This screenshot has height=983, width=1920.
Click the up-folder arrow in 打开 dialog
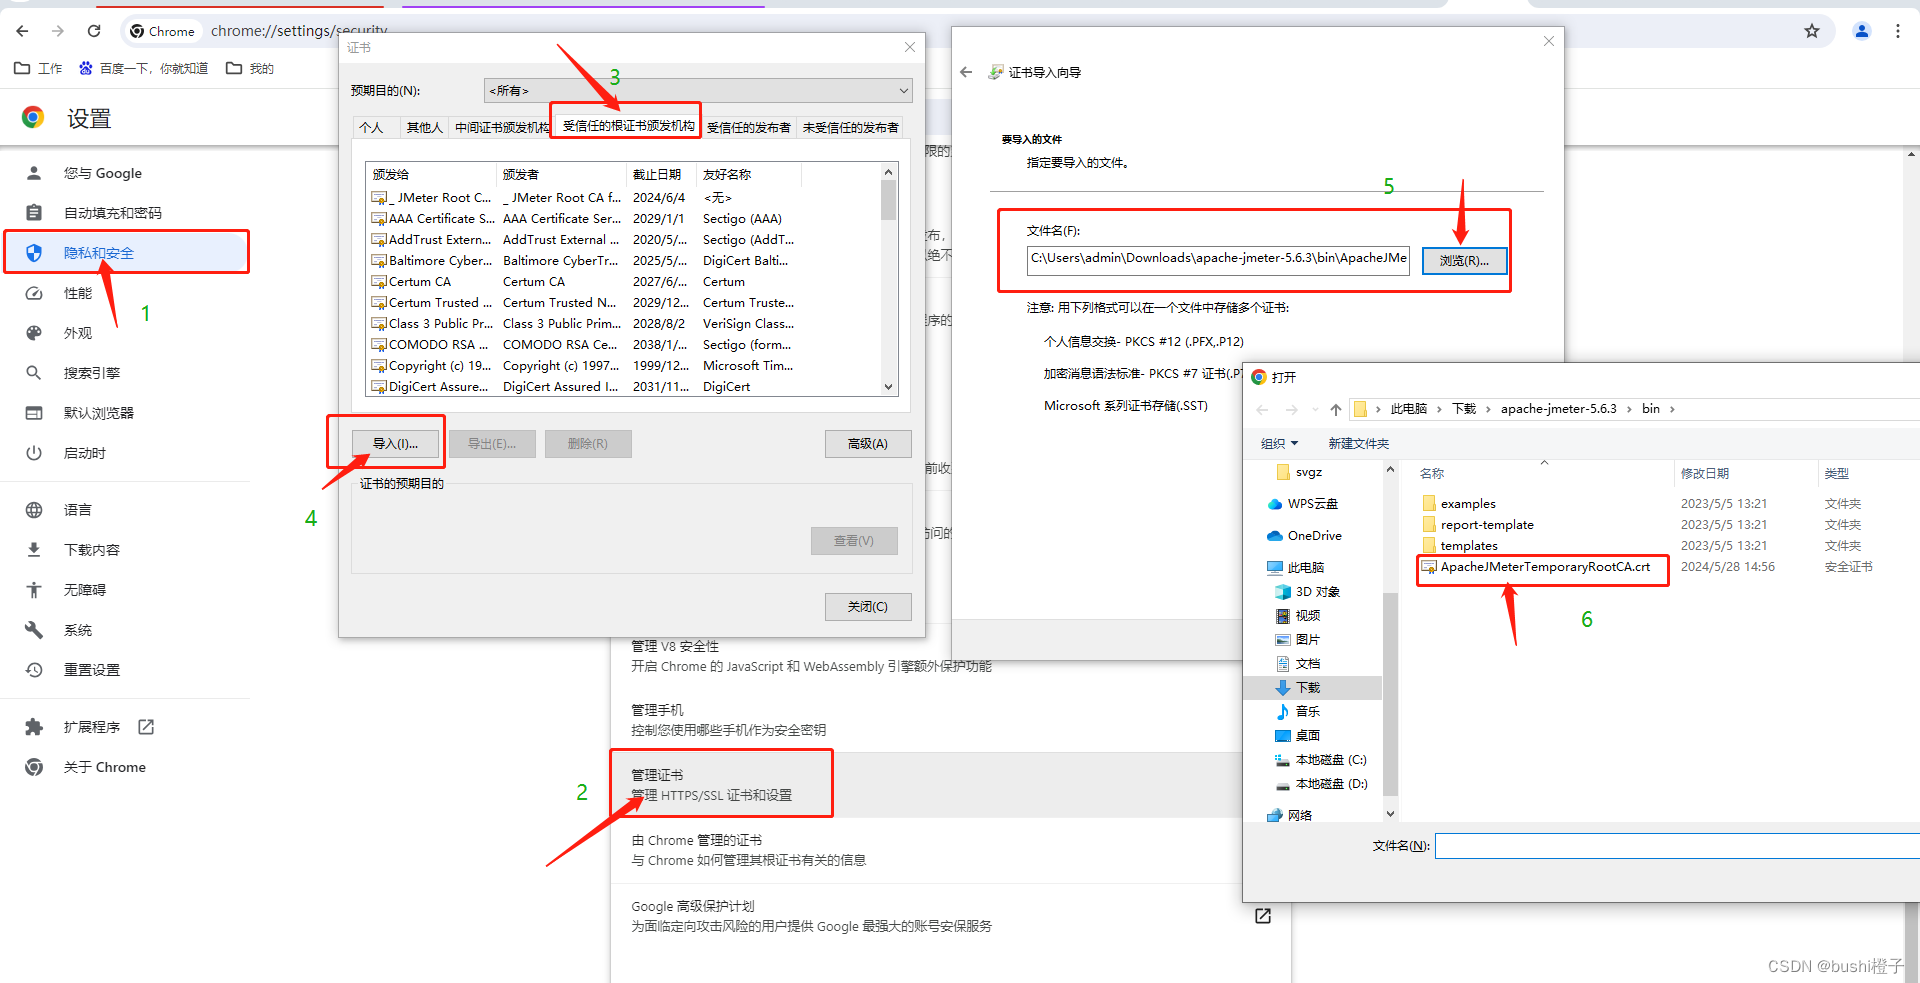pyautogui.click(x=1336, y=409)
